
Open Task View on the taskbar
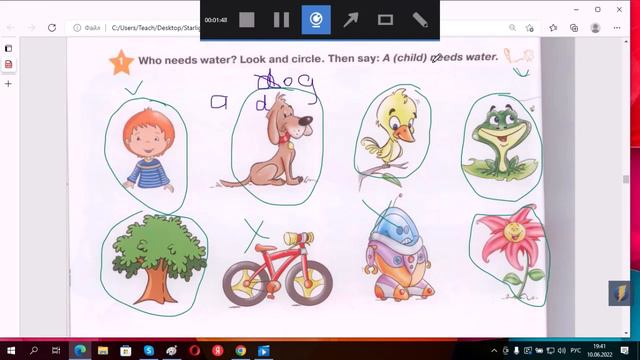click(56, 351)
